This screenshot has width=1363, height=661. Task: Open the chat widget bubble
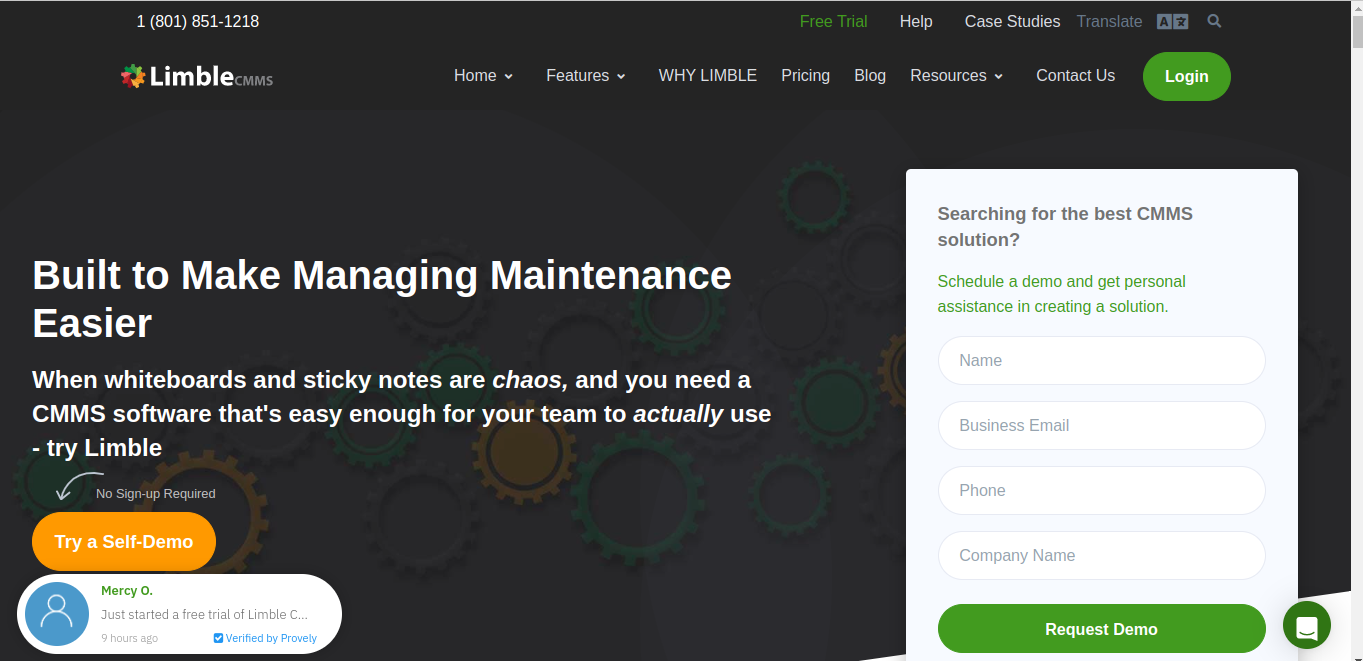1307,625
